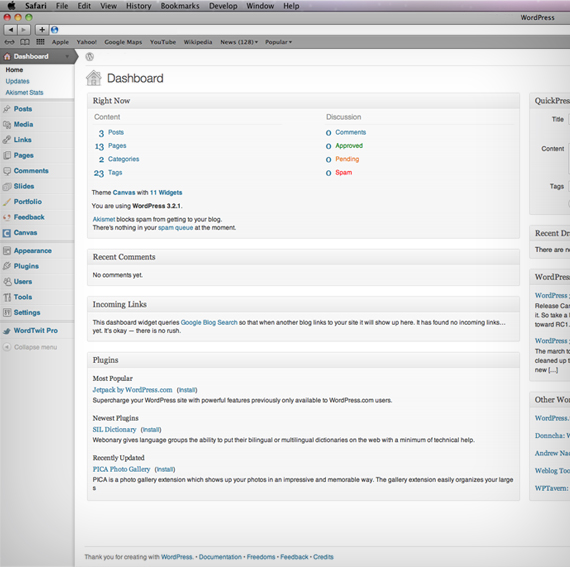The width and height of the screenshot is (570, 567).
Task: Expand the Dashboard menu arrow
Action: pyautogui.click(x=67, y=56)
